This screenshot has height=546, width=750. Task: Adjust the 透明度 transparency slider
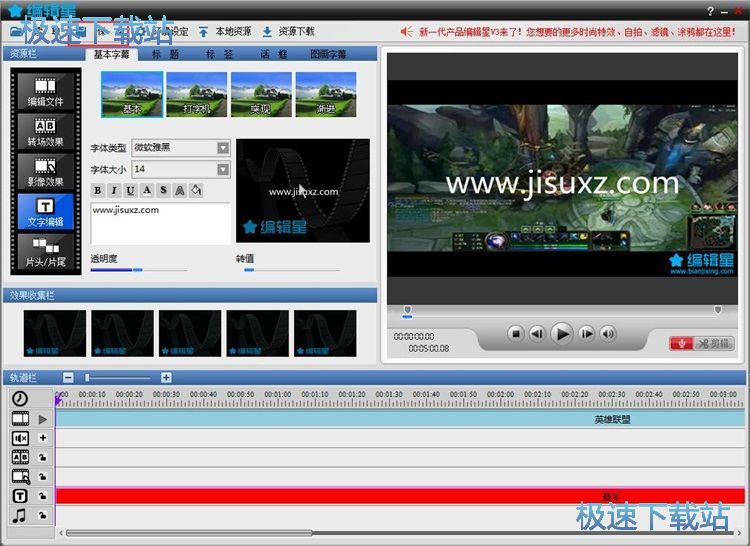point(138,270)
